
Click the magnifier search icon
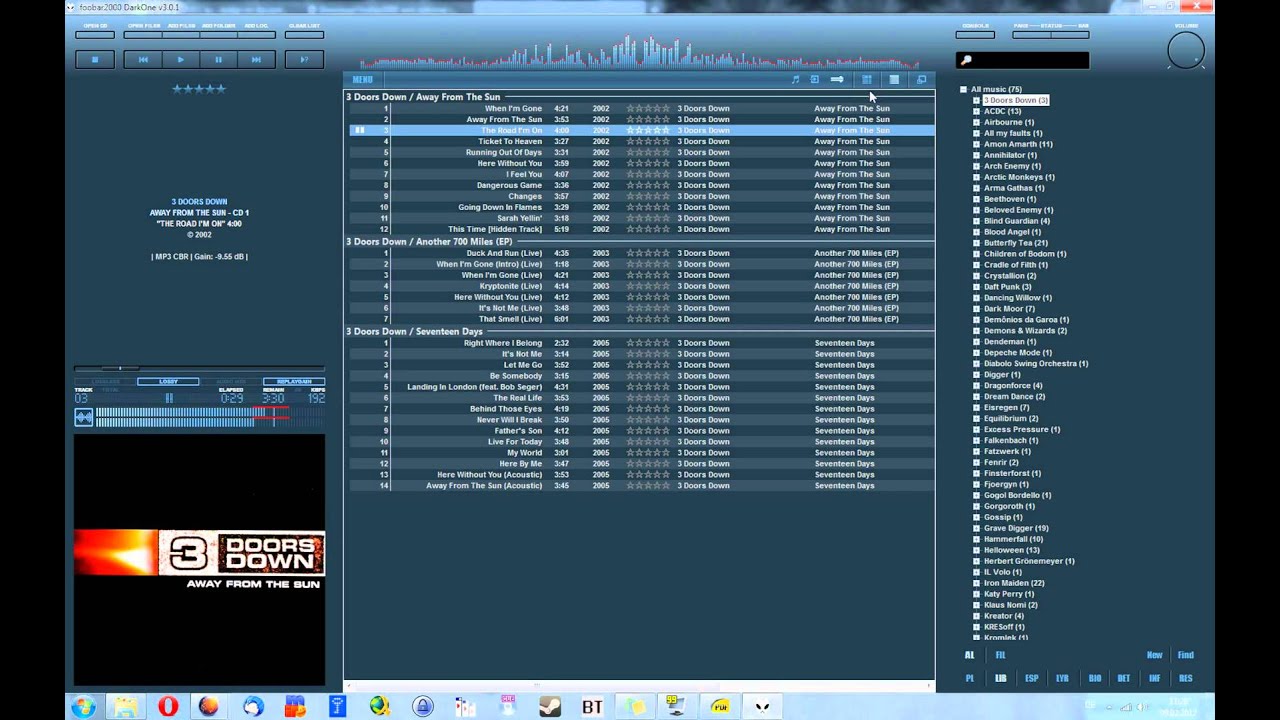966,60
